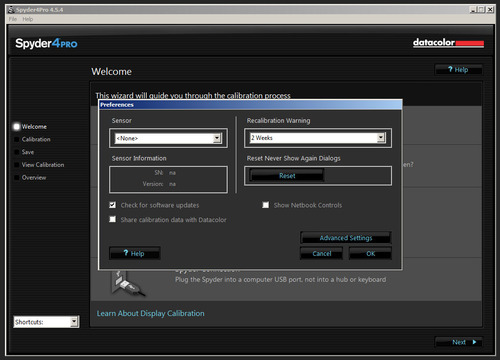Click the Sensor Information box

click(168, 180)
